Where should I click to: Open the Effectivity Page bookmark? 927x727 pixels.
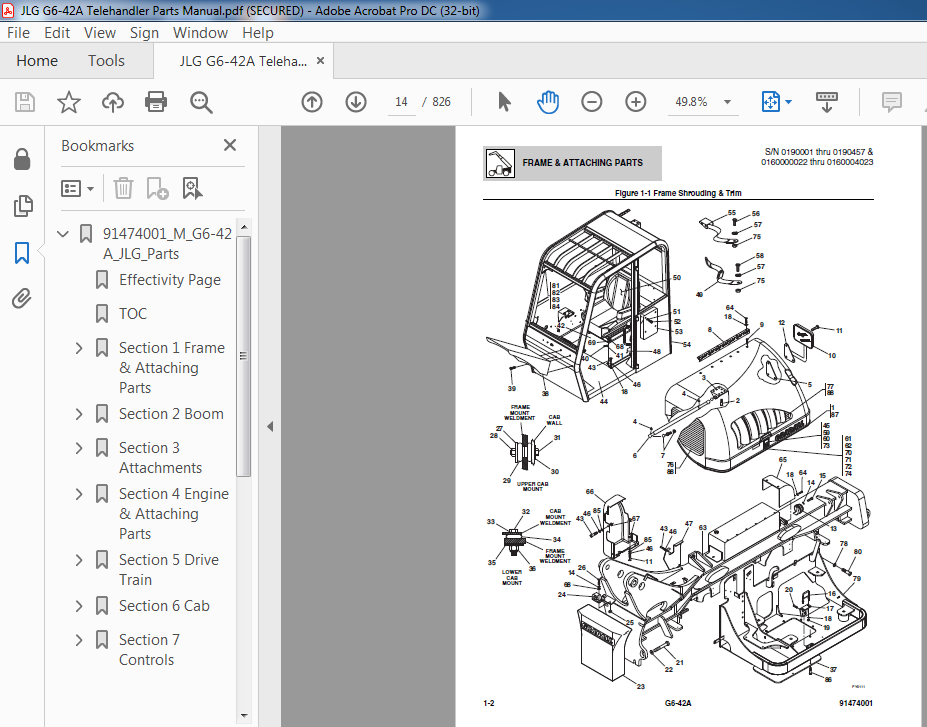pyautogui.click(x=170, y=280)
